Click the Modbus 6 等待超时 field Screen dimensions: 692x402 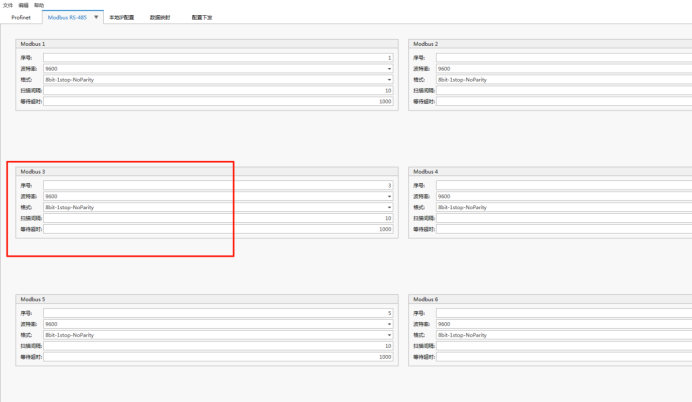[x=564, y=357]
